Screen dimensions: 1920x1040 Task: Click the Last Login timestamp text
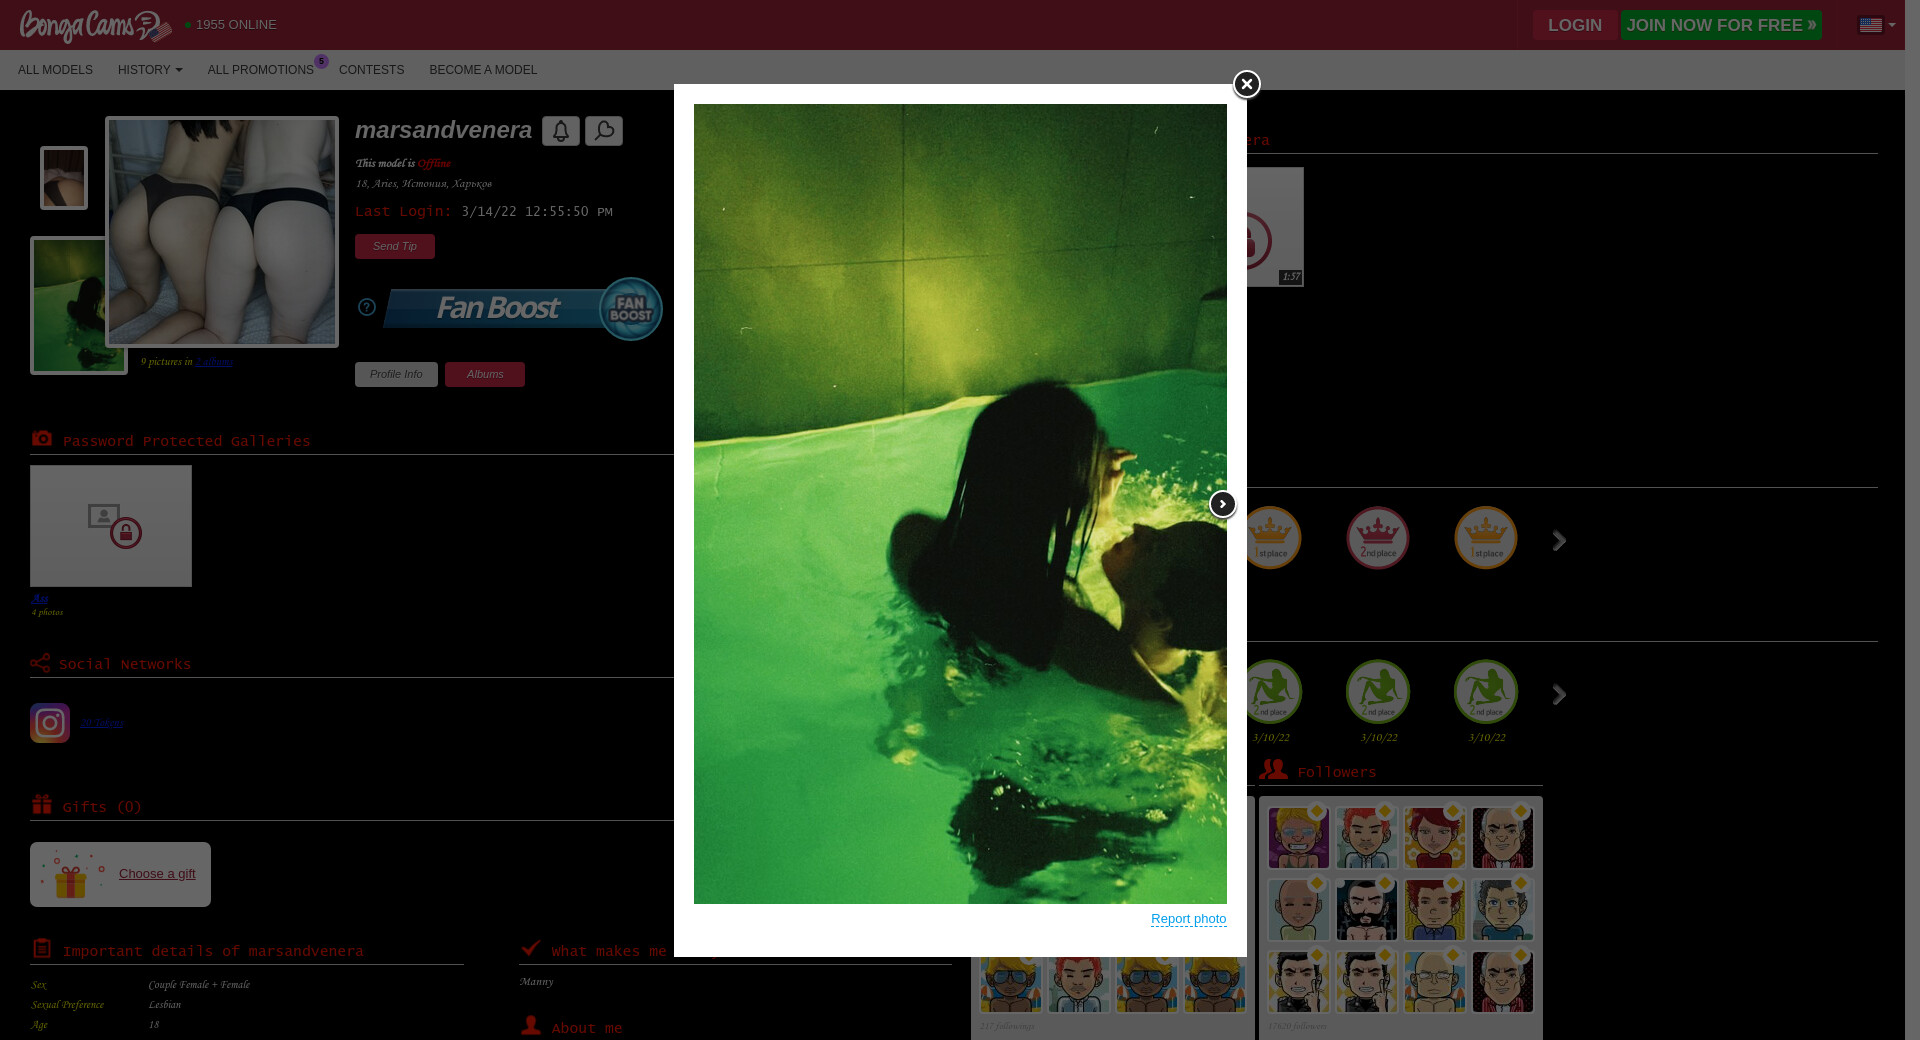(x=537, y=212)
